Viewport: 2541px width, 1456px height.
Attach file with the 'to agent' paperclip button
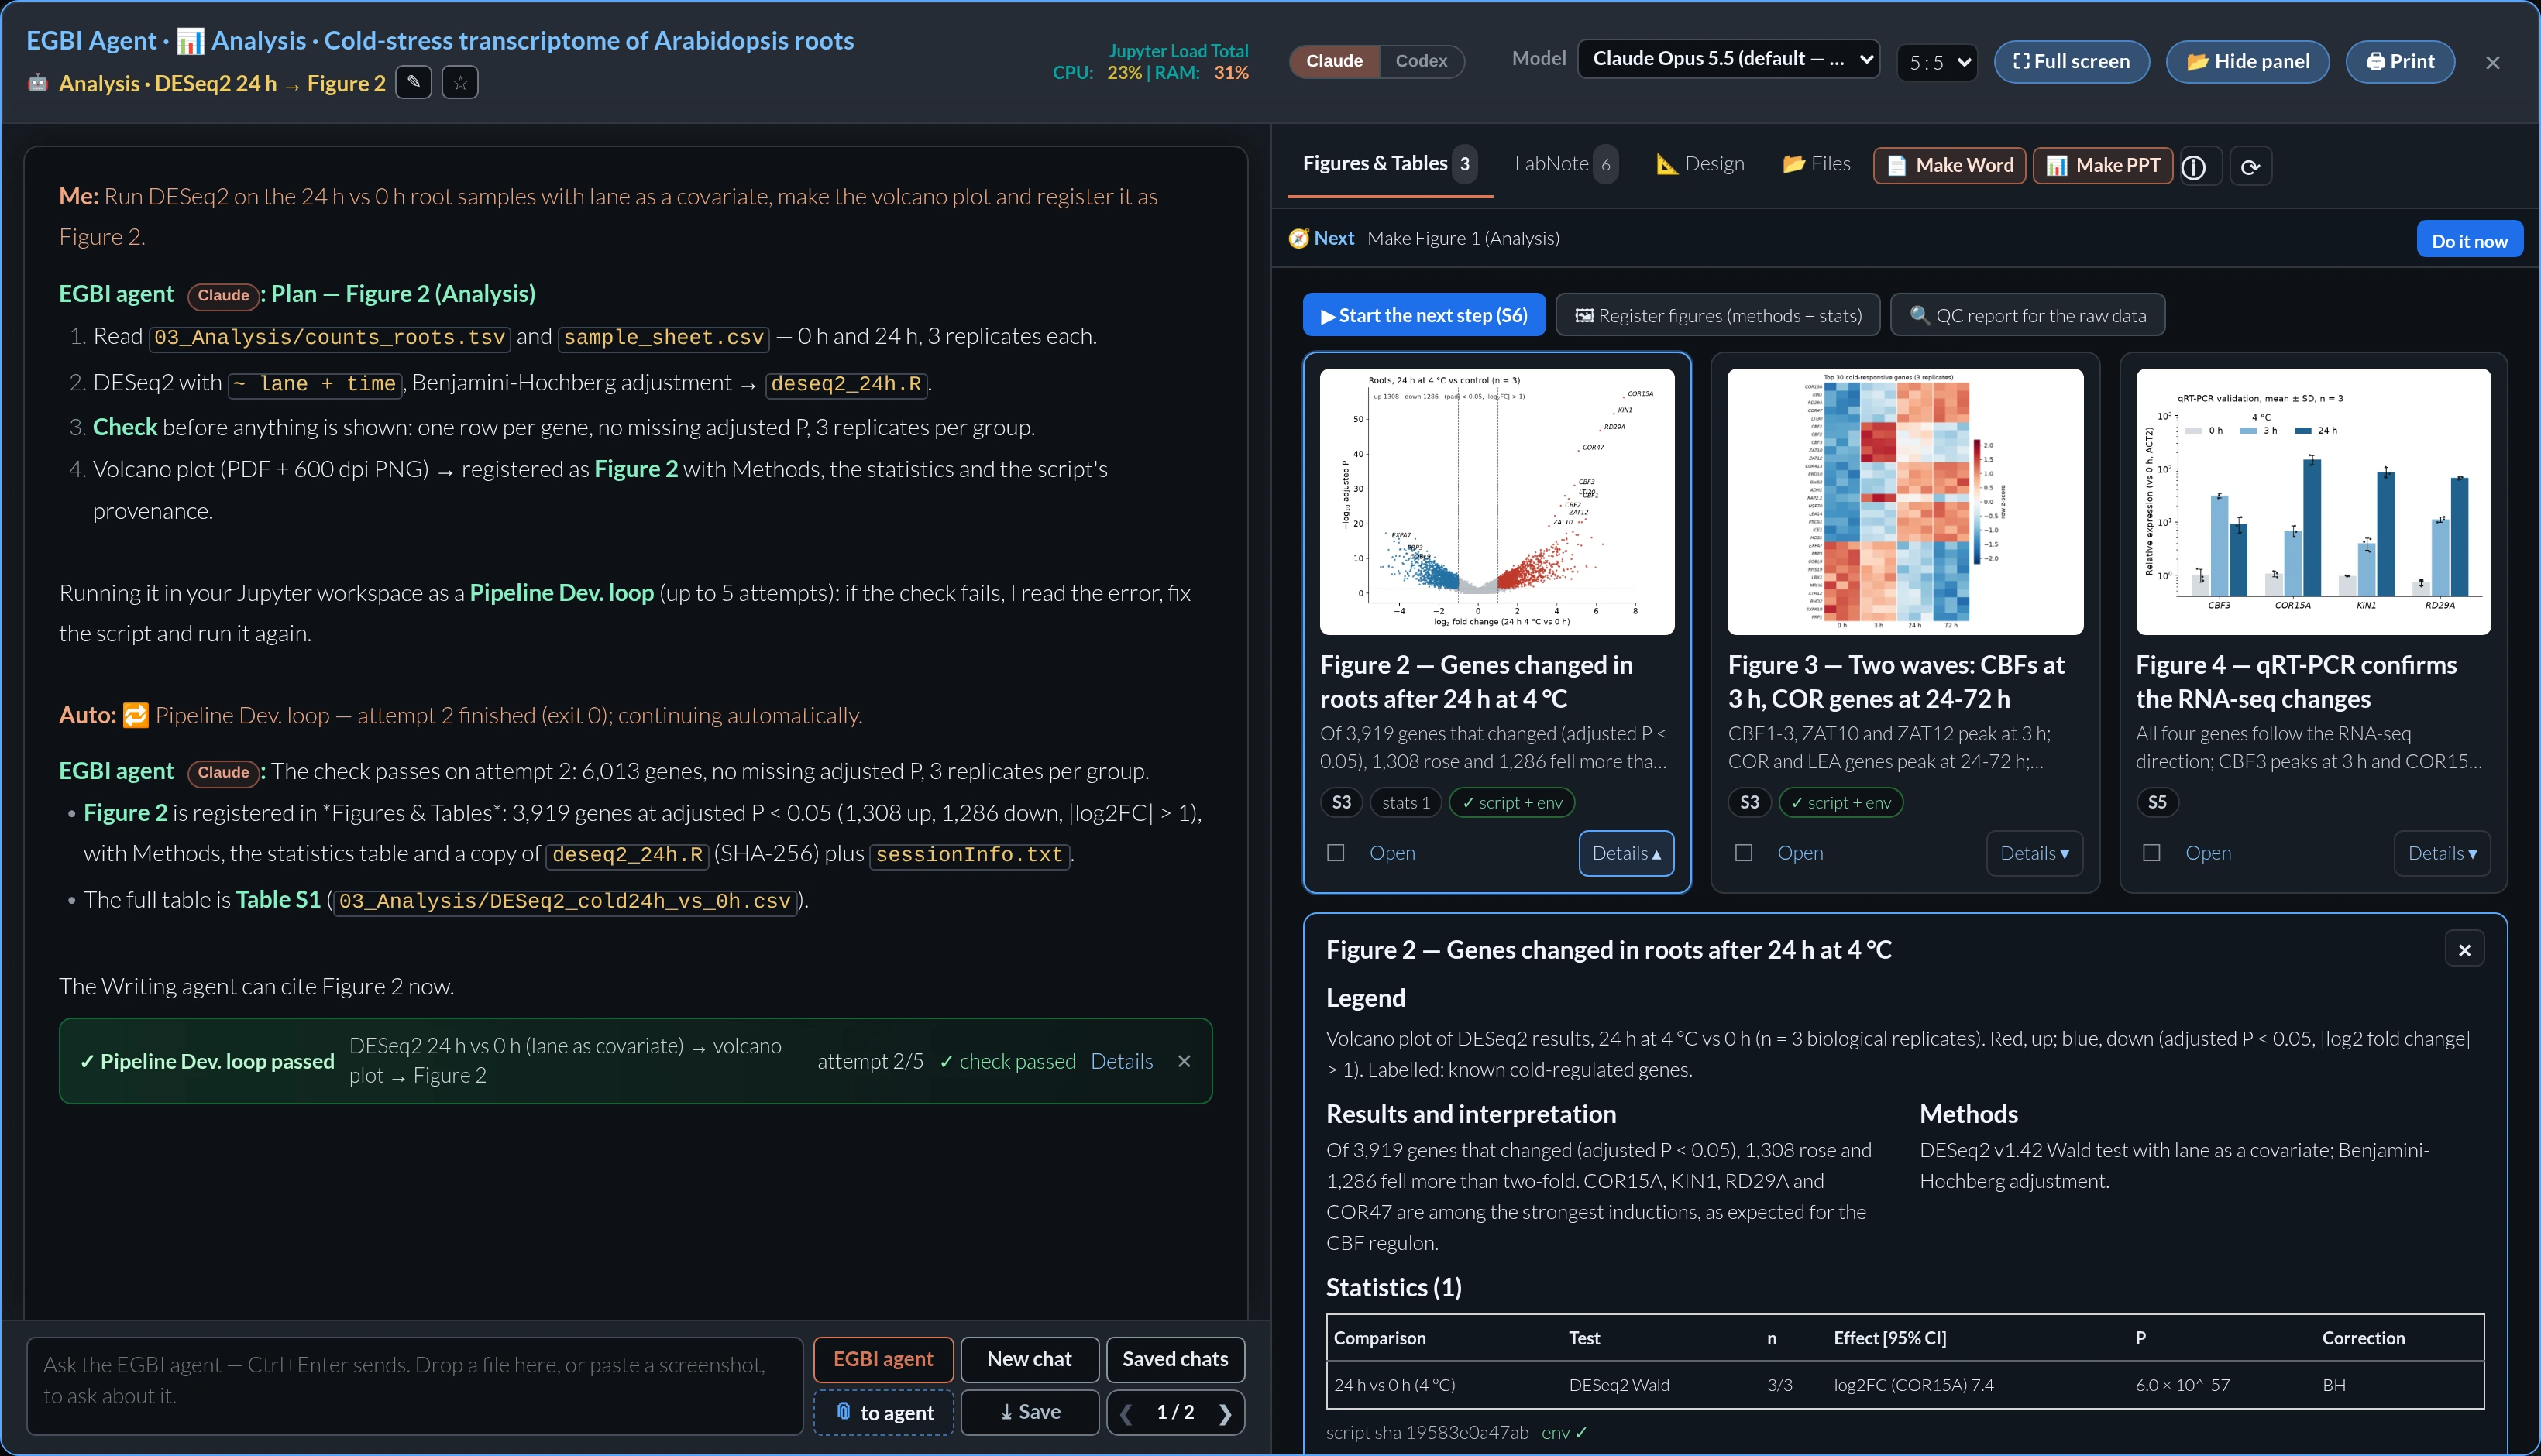point(884,1412)
